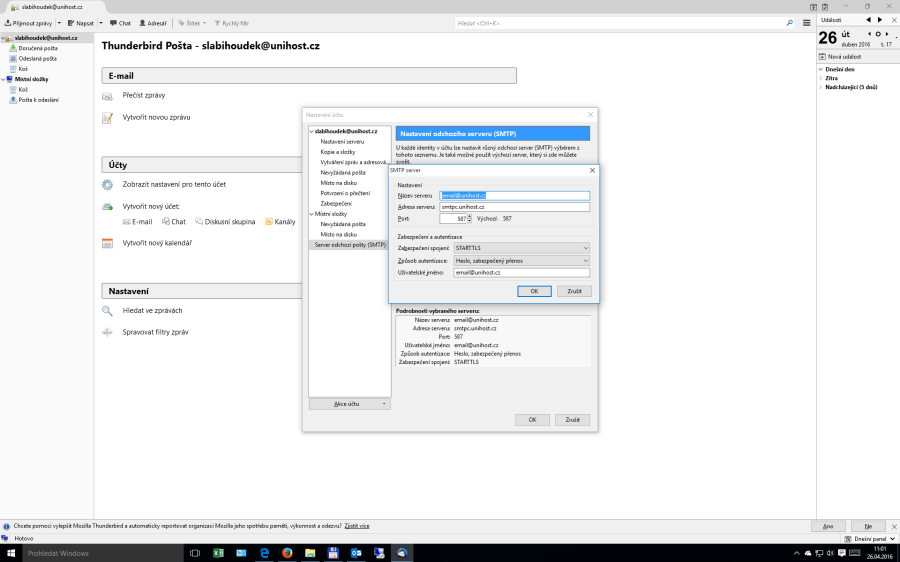The width and height of the screenshot is (900, 562).
Task: Close the Události today pane
Action: pyautogui.click(x=894, y=20)
